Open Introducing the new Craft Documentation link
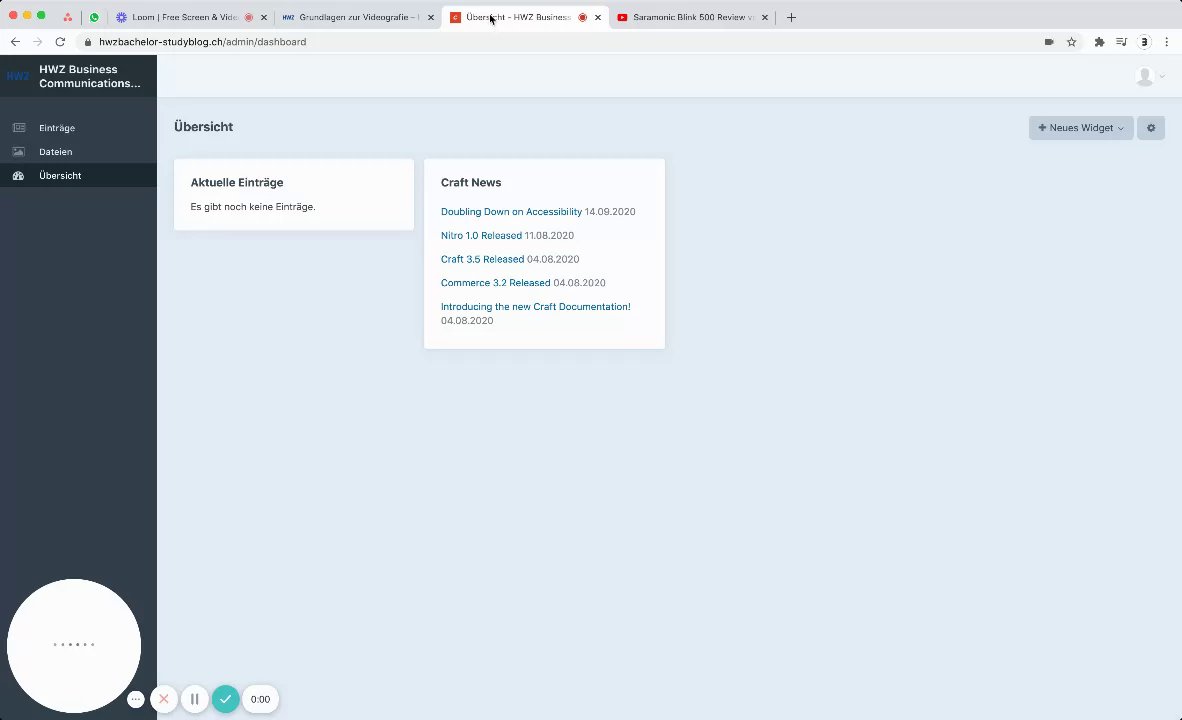This screenshot has width=1182, height=720. pos(536,307)
